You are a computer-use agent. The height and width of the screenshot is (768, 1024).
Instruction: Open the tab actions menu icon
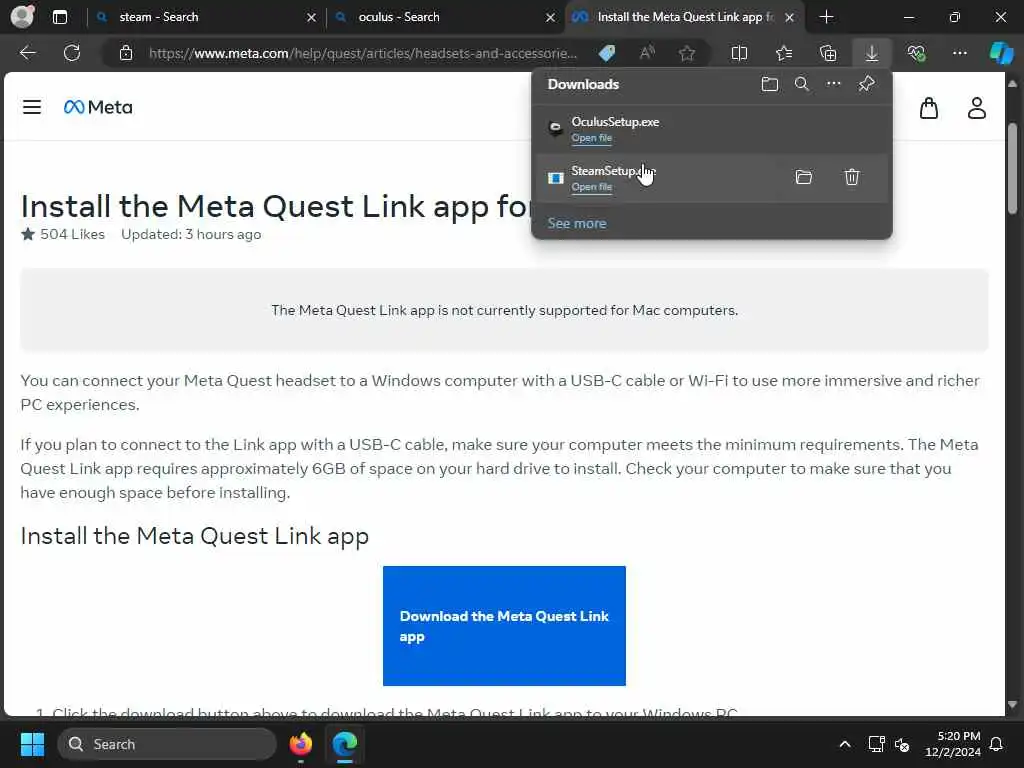coord(59,17)
